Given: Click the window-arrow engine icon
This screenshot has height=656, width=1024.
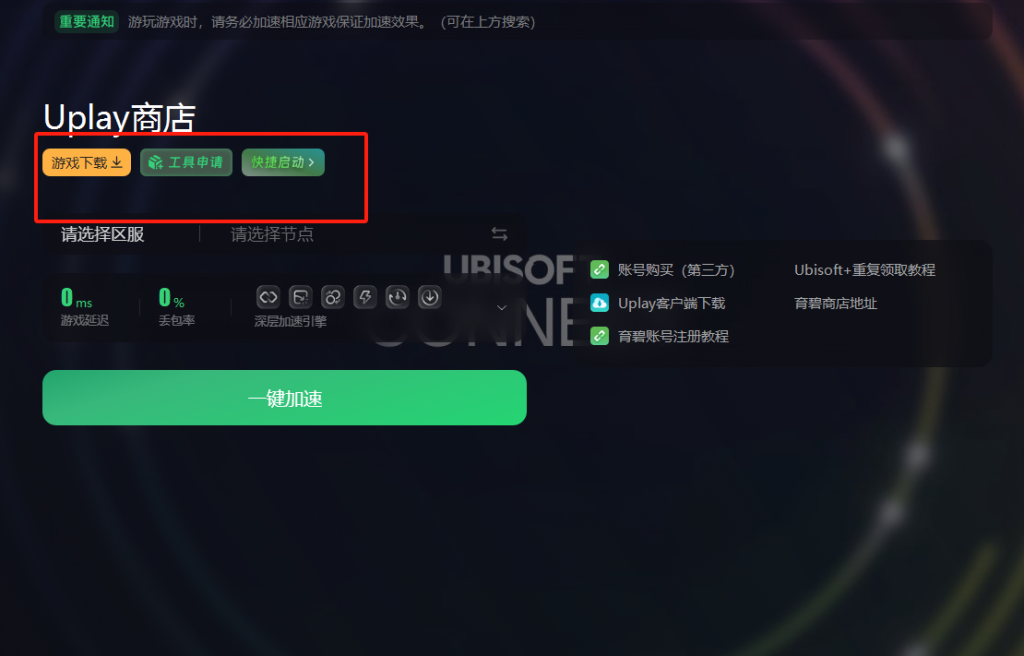Looking at the screenshot, I should point(300,297).
